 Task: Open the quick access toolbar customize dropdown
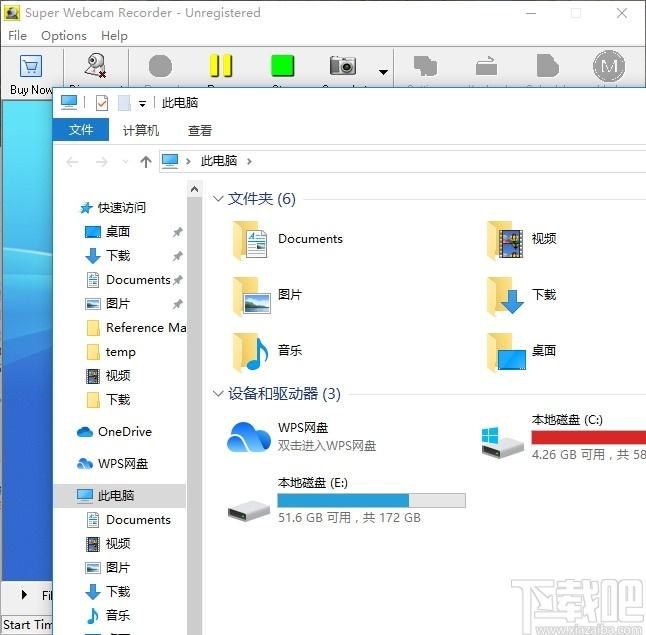point(142,104)
